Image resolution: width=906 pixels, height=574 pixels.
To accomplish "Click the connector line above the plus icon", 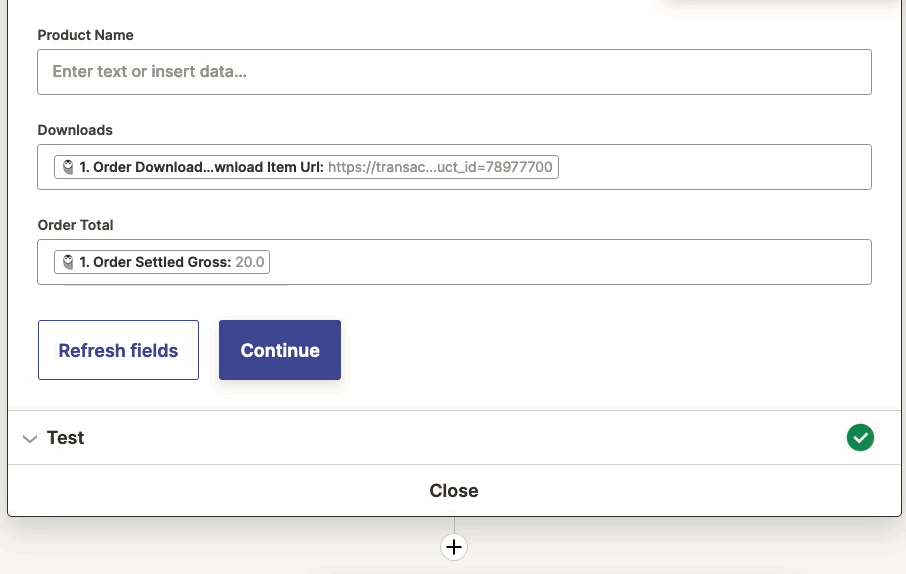I will 454,525.
